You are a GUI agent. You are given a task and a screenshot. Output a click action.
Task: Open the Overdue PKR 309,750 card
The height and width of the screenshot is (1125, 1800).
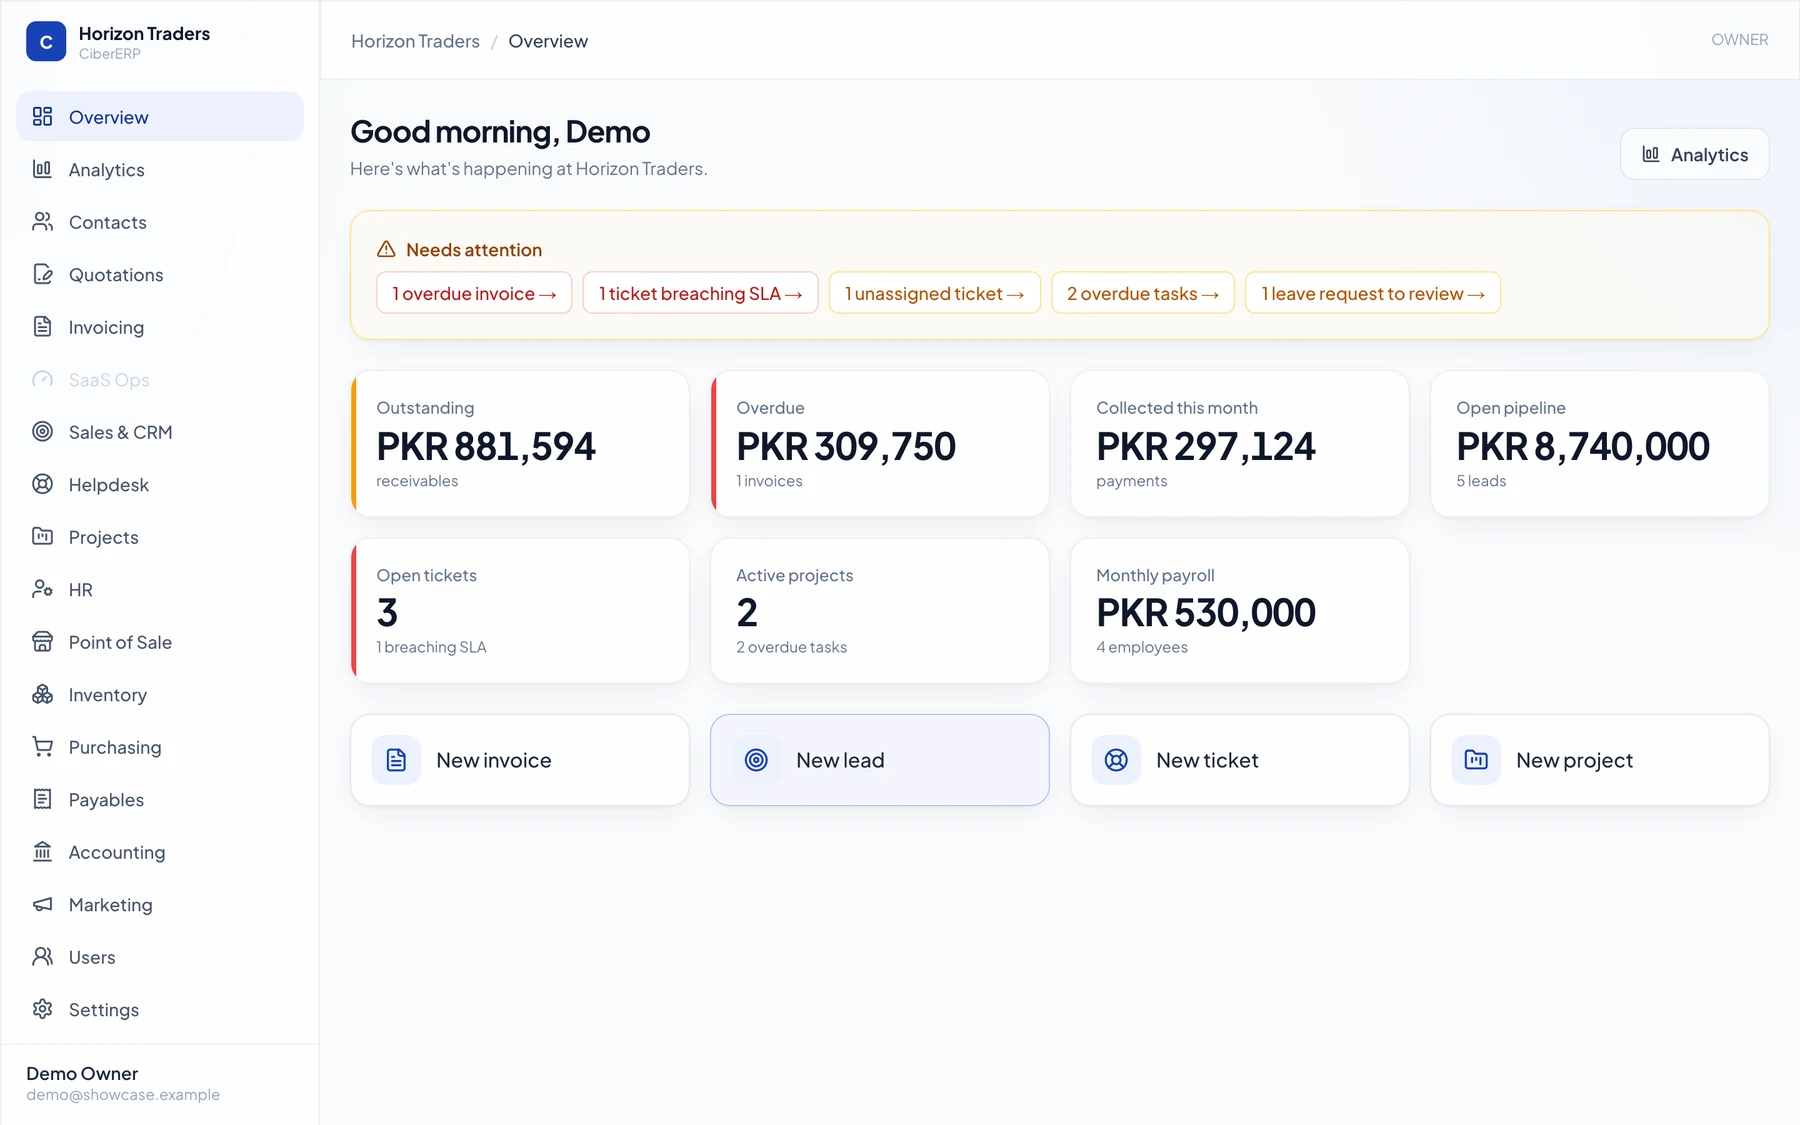click(x=880, y=444)
